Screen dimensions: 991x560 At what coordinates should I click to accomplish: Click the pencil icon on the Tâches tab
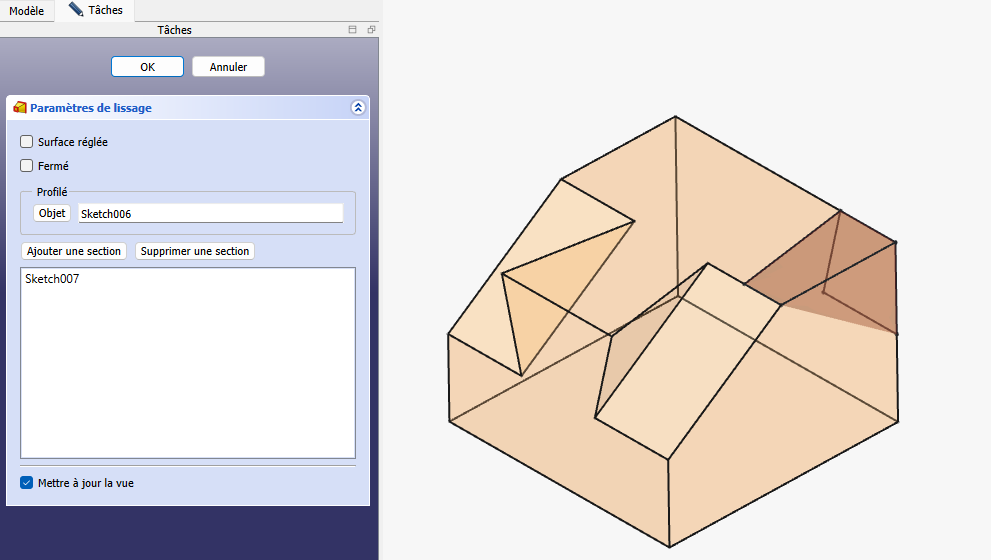[x=76, y=10]
